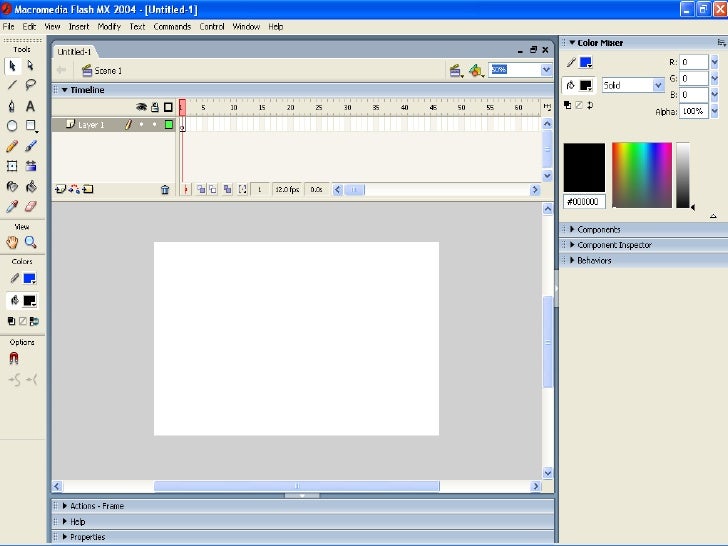Screen dimensions: 728x546
Task: Open the Solid fill style dropdown
Action: [632, 86]
